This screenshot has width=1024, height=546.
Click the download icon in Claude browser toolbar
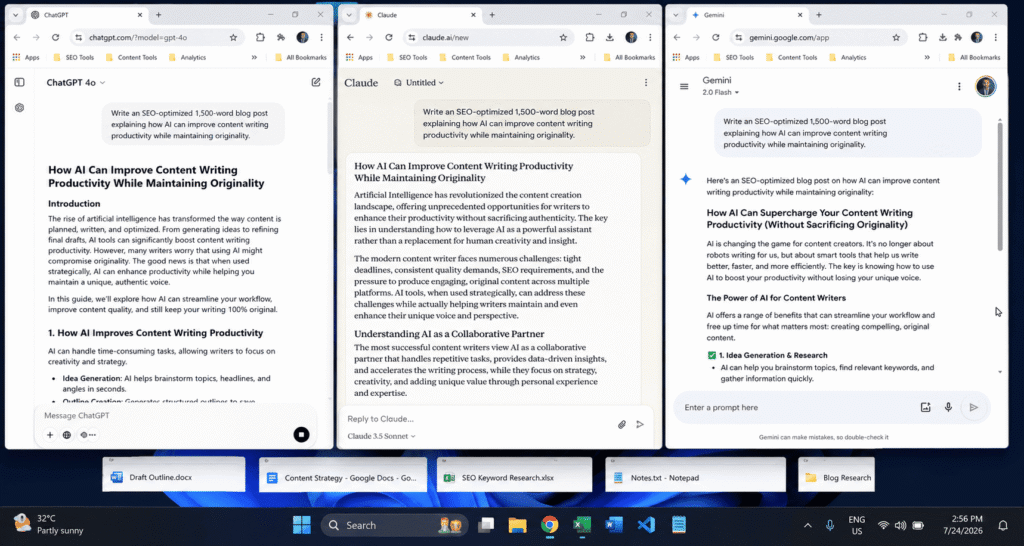pyautogui.click(x=609, y=38)
